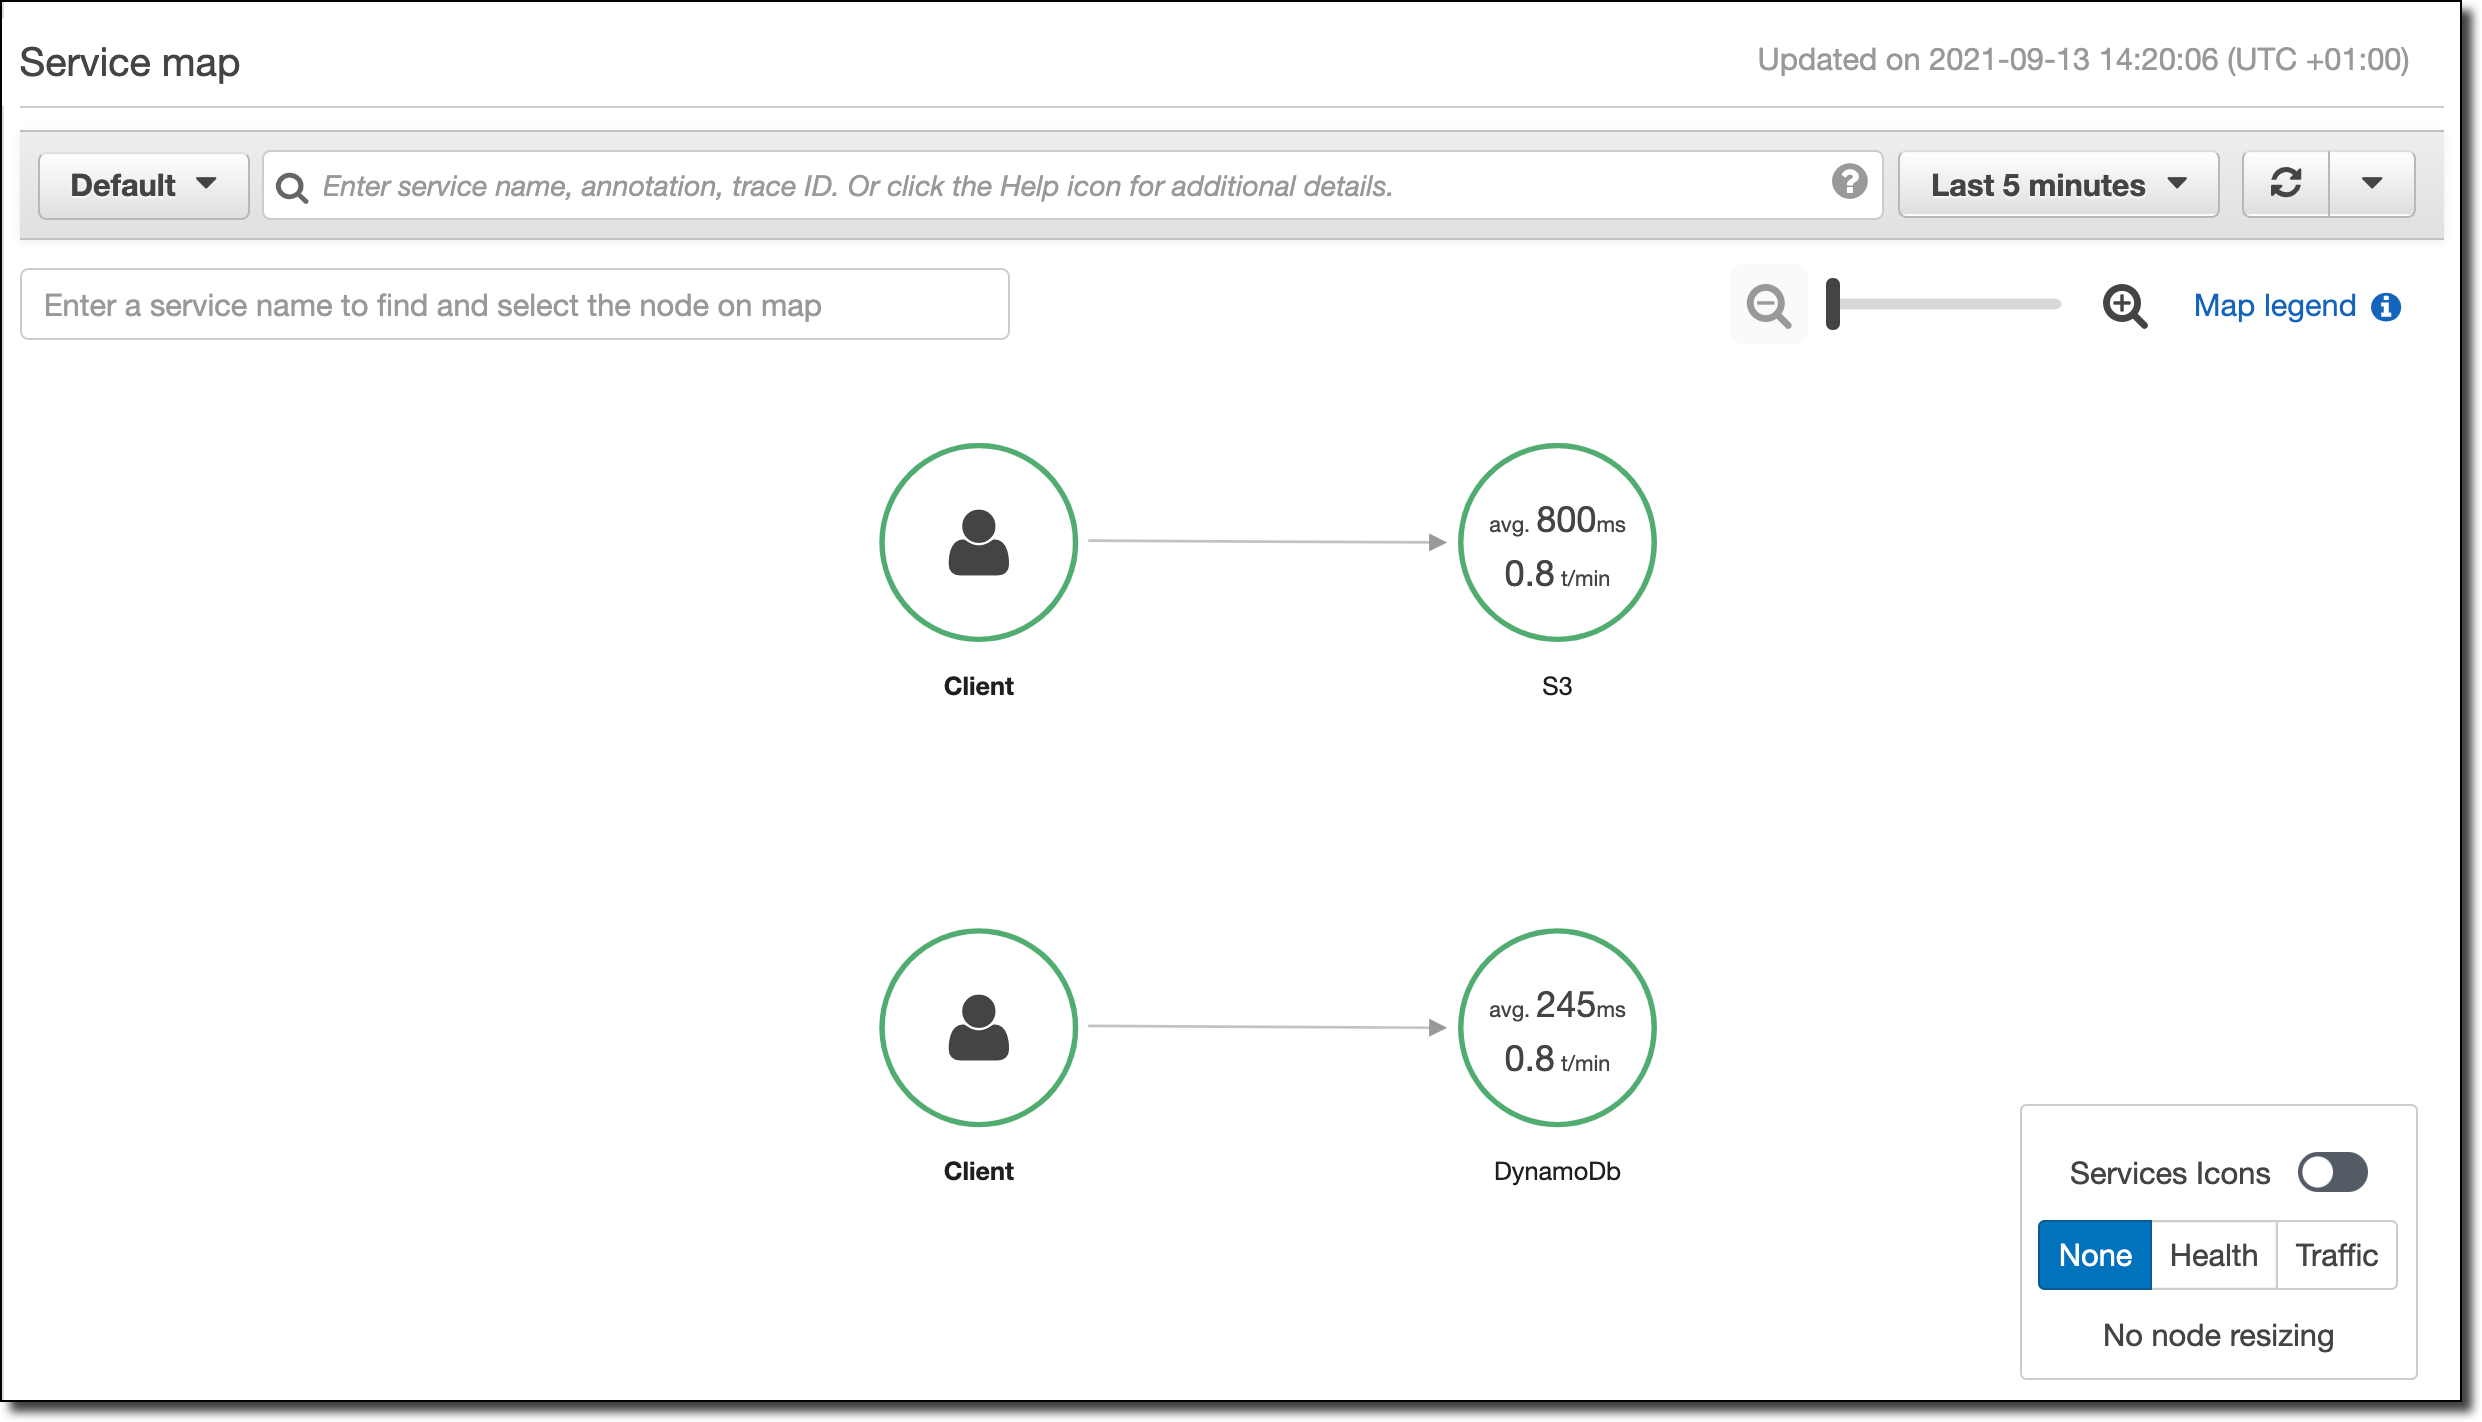Switch node sizing to Health
The image size is (2482, 1422).
point(2213,1255)
